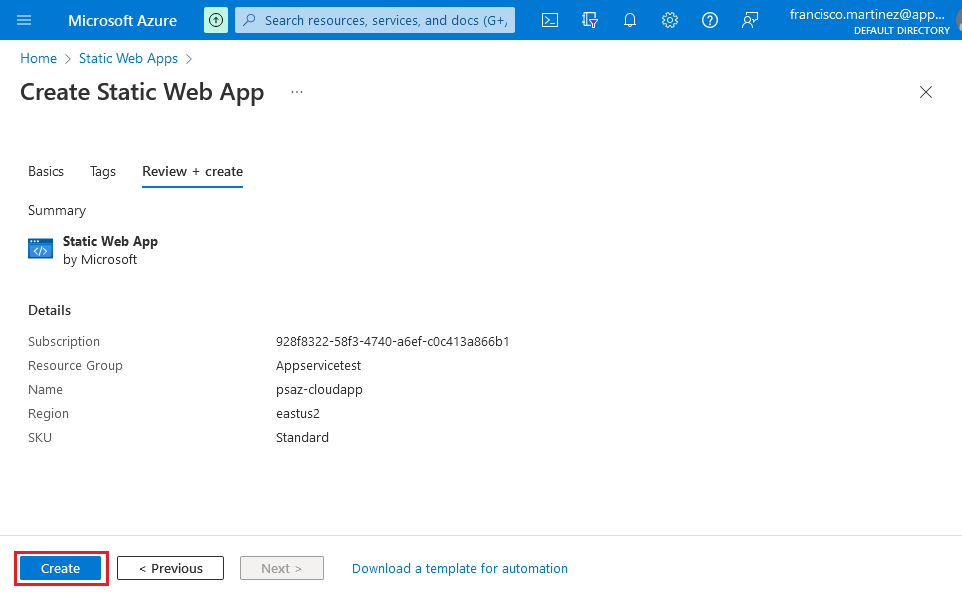Open portal Settings gear
The image size is (962, 600).
click(x=670, y=20)
